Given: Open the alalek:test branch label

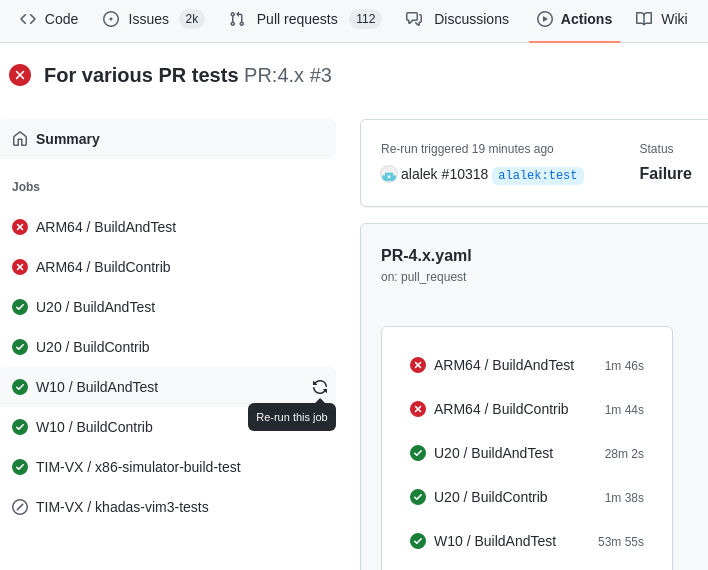Looking at the screenshot, I should click(x=537, y=175).
